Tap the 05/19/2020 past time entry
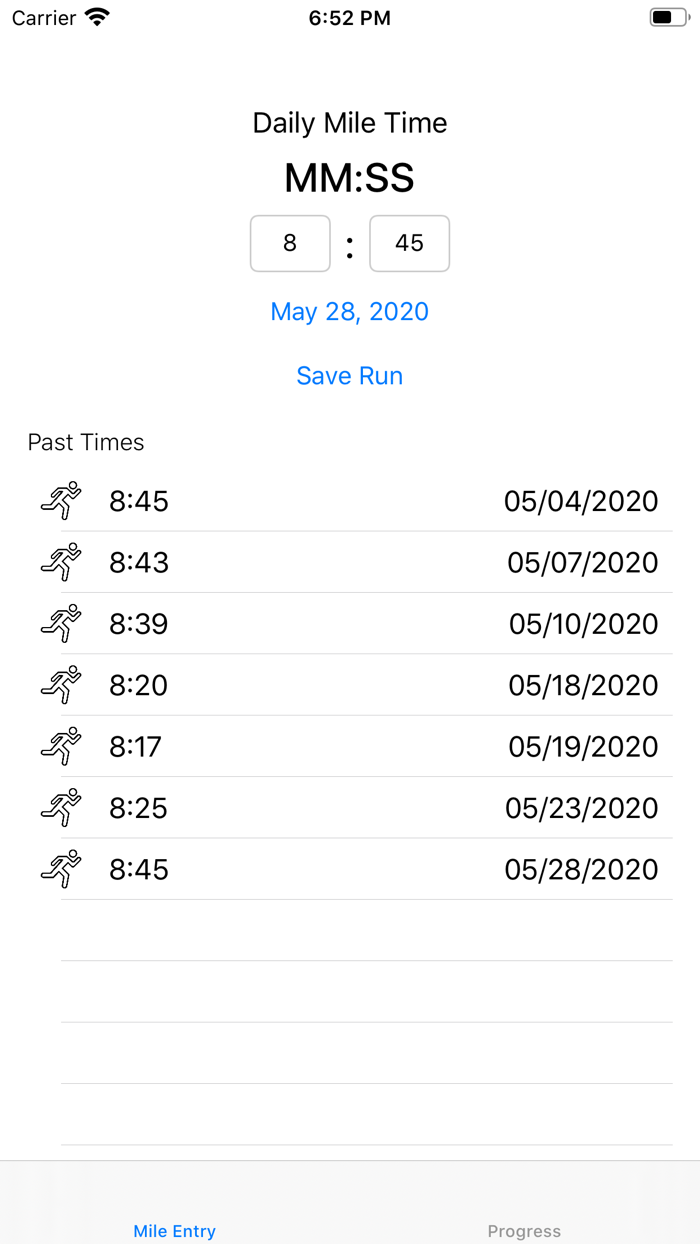Viewport: 700px width, 1244px height. [350, 747]
